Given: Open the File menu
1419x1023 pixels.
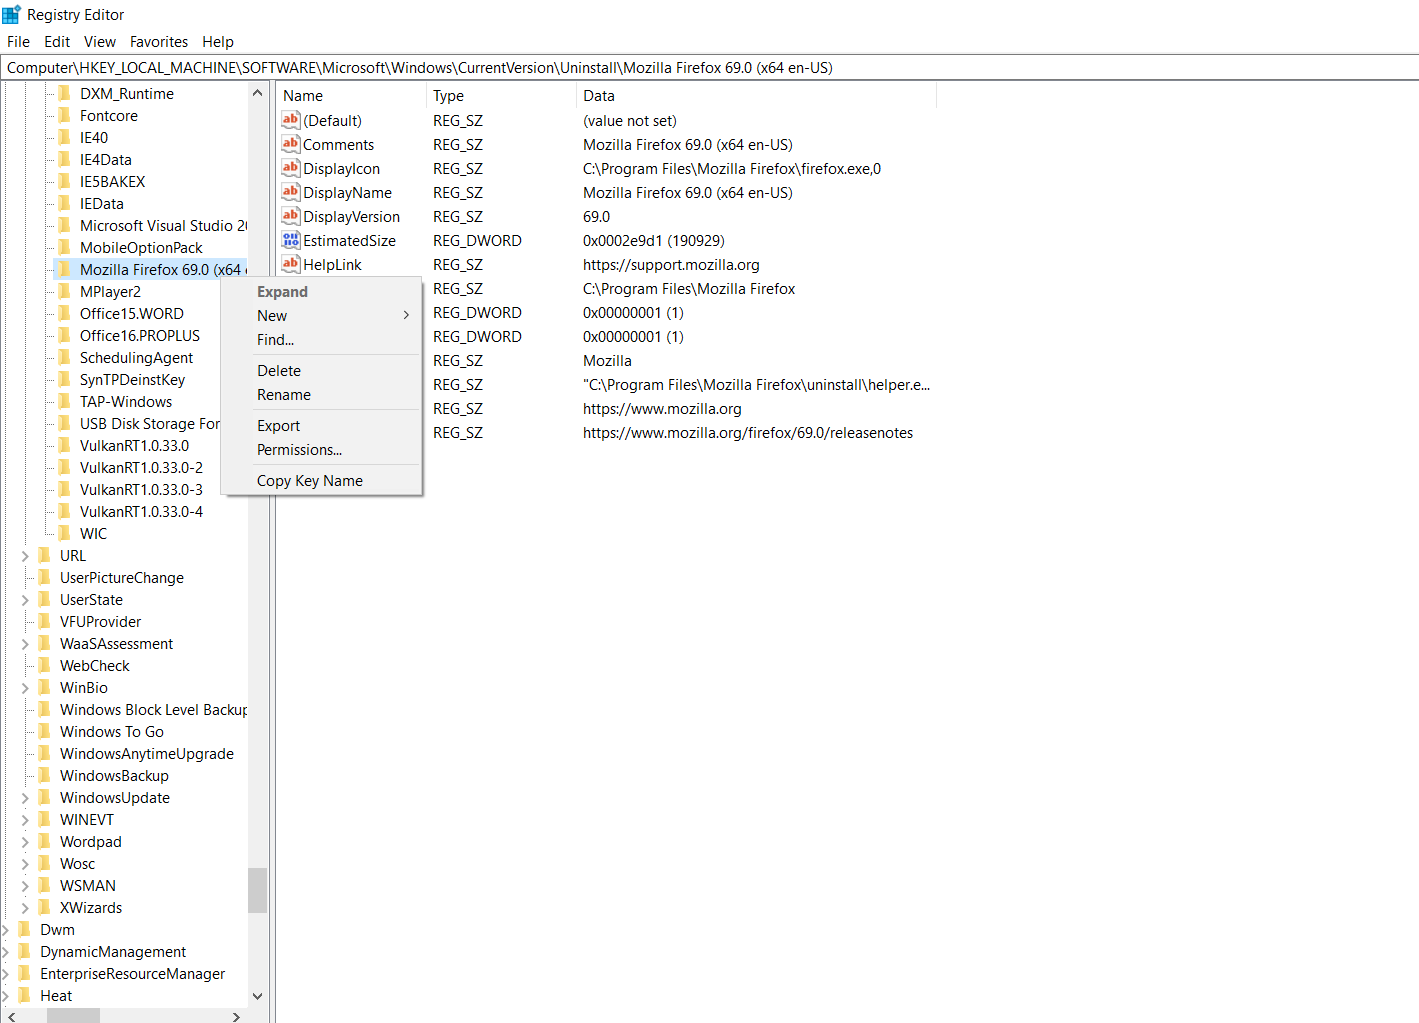Looking at the screenshot, I should (x=18, y=41).
